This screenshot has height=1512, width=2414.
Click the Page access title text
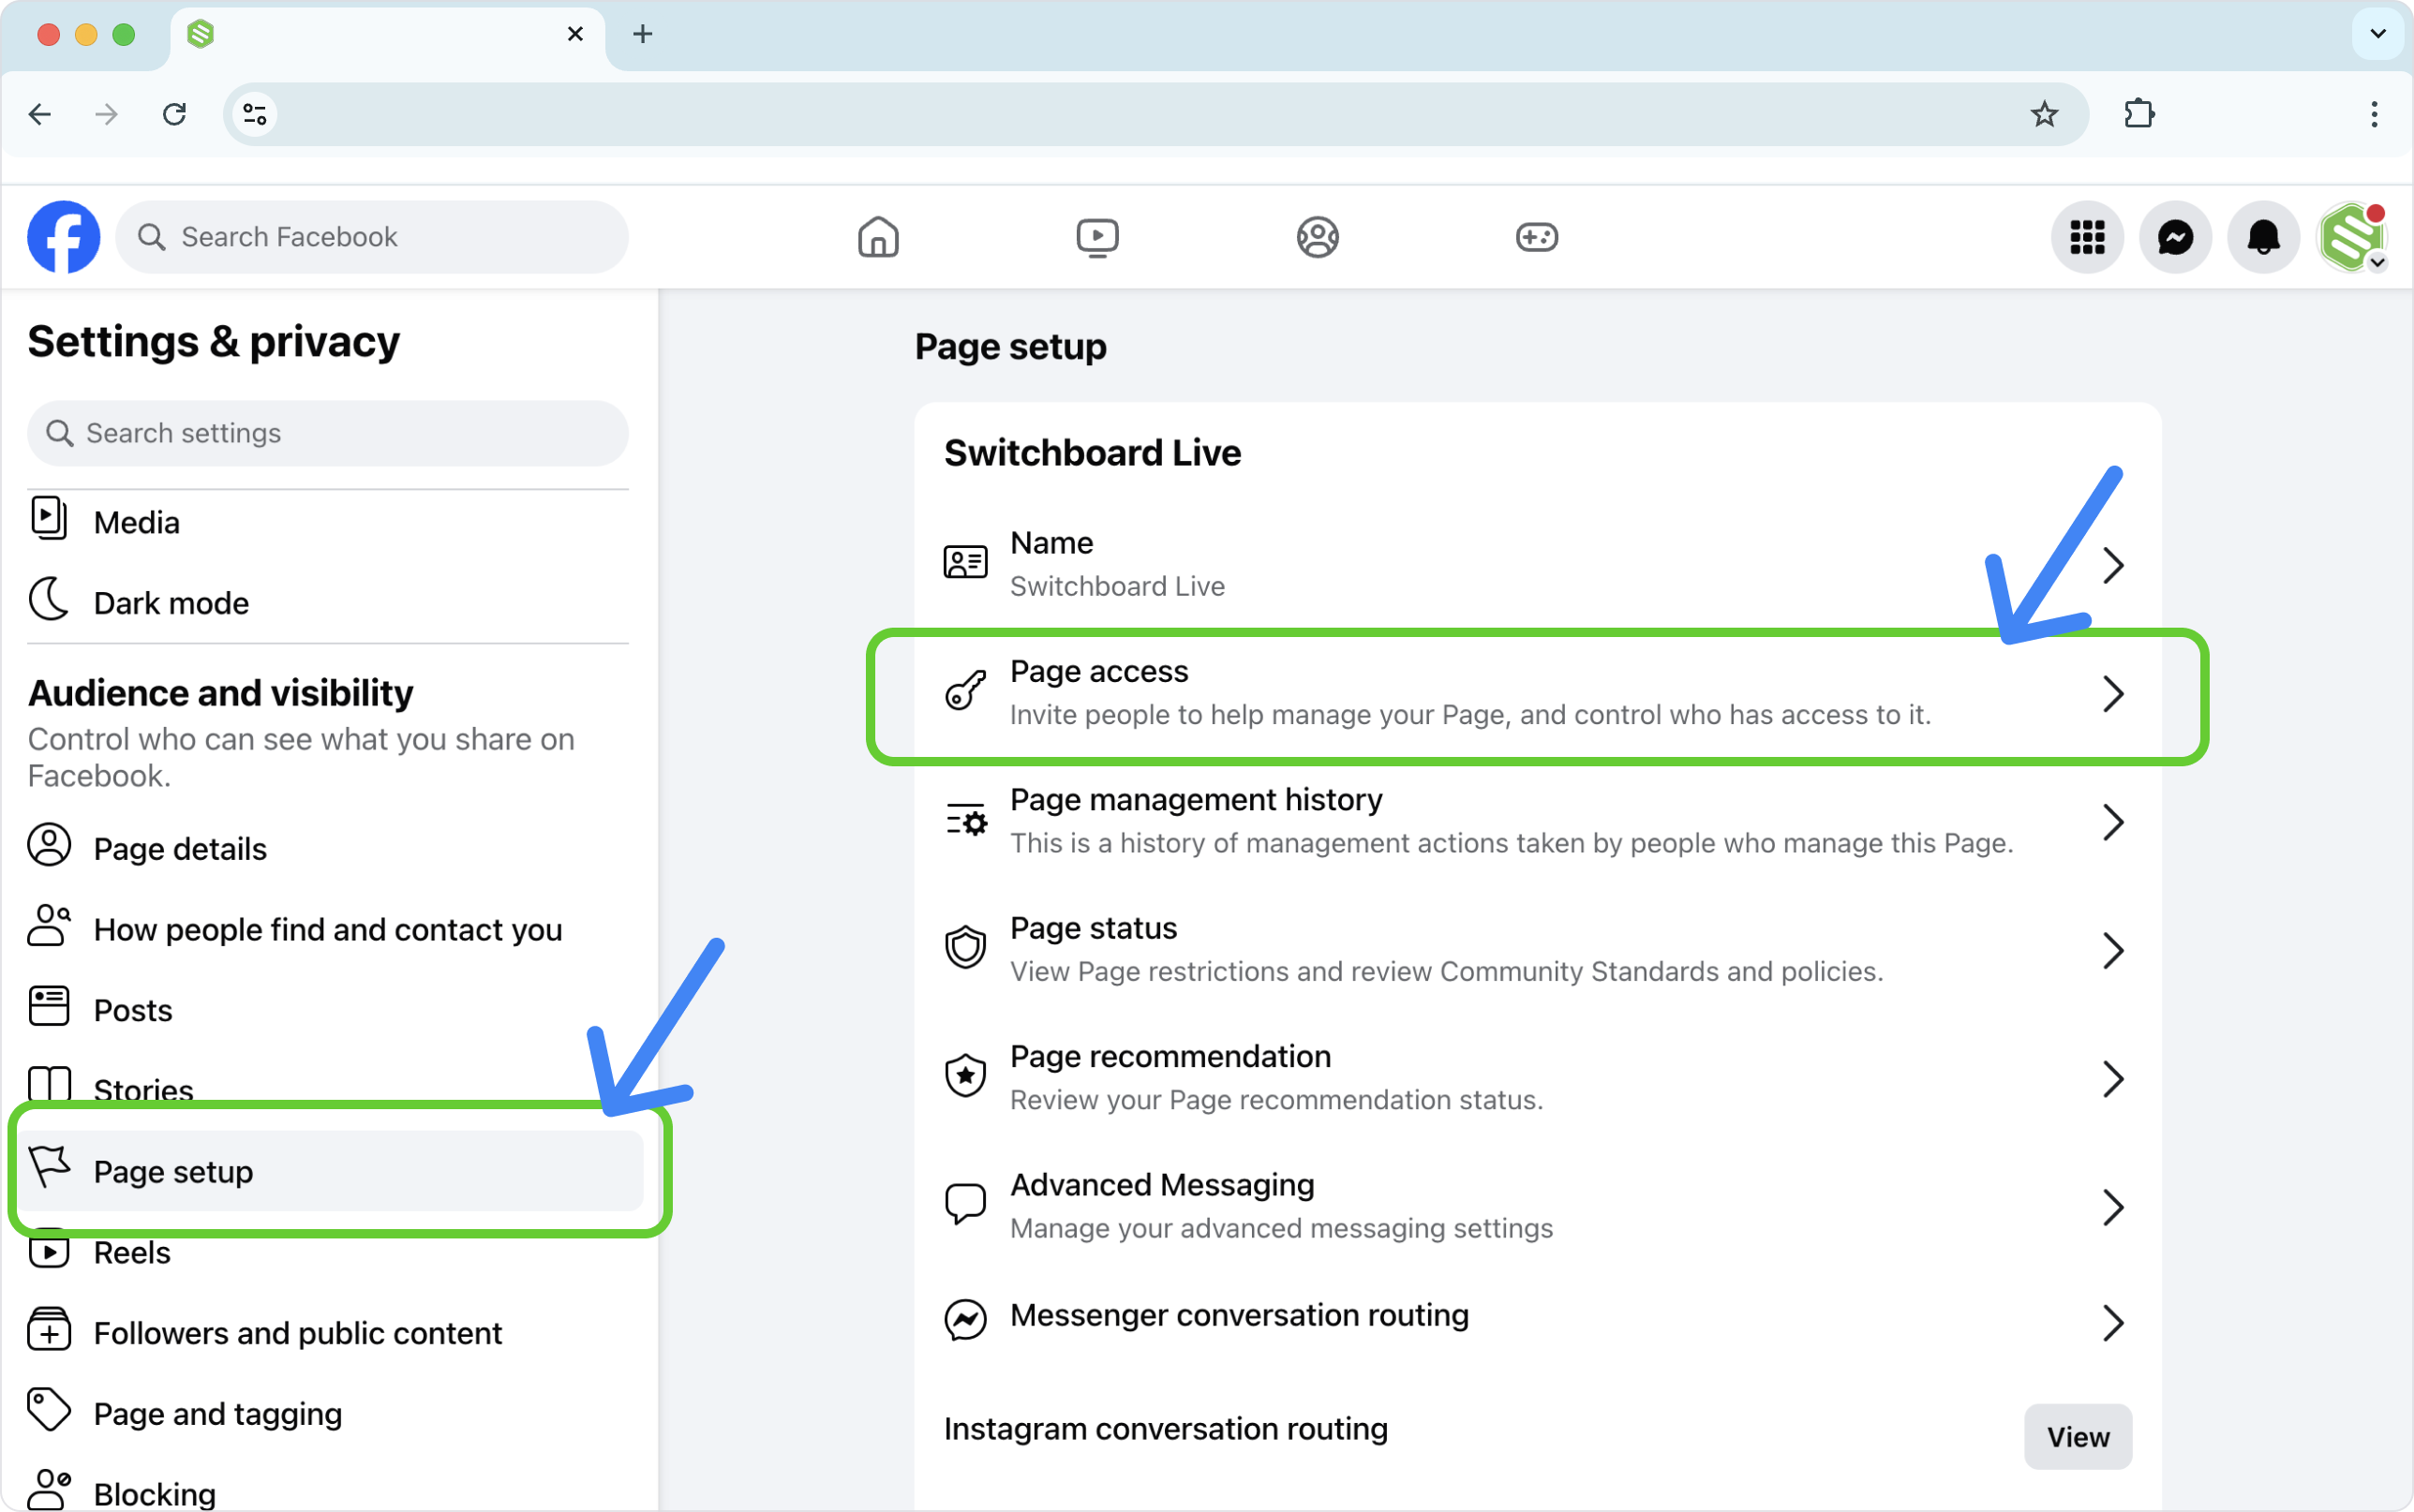(x=1099, y=671)
